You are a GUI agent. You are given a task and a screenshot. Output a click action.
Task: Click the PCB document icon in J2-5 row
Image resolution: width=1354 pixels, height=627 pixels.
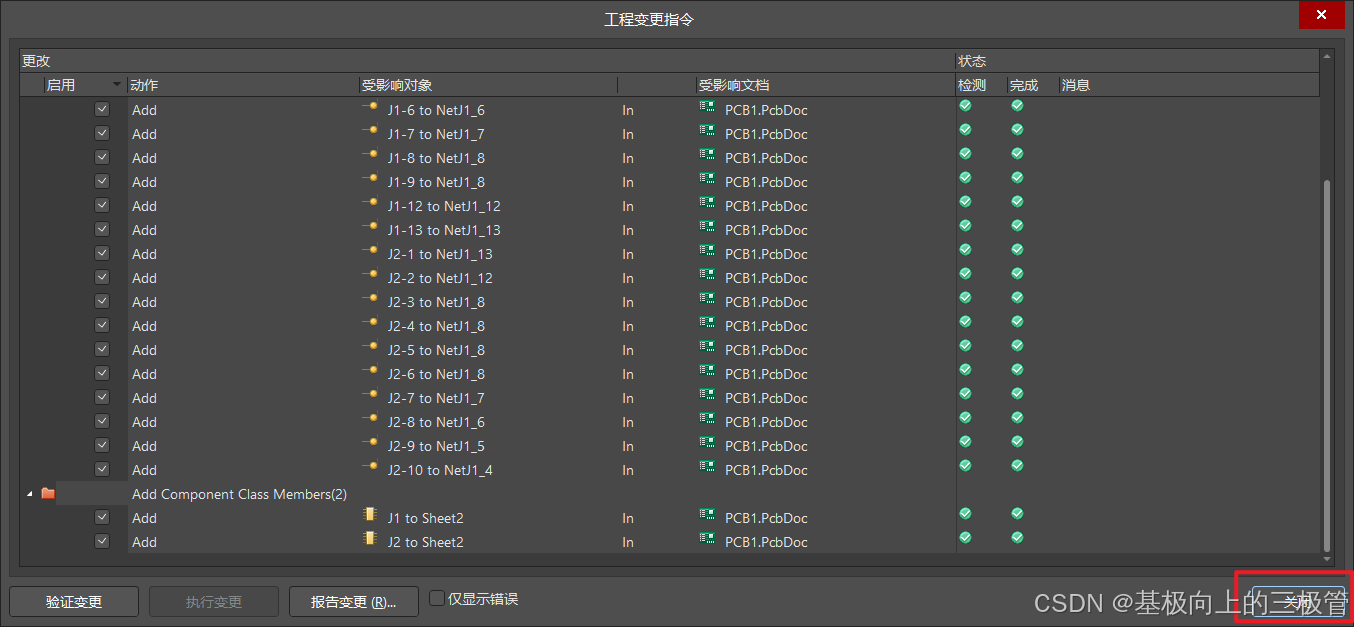(x=707, y=347)
